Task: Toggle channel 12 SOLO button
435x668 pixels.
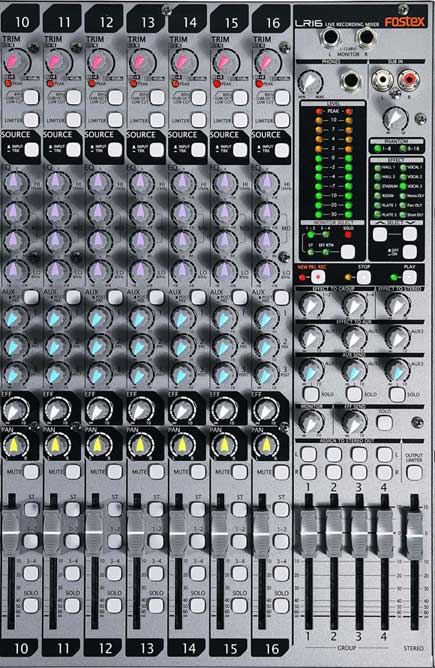Action: [114, 605]
